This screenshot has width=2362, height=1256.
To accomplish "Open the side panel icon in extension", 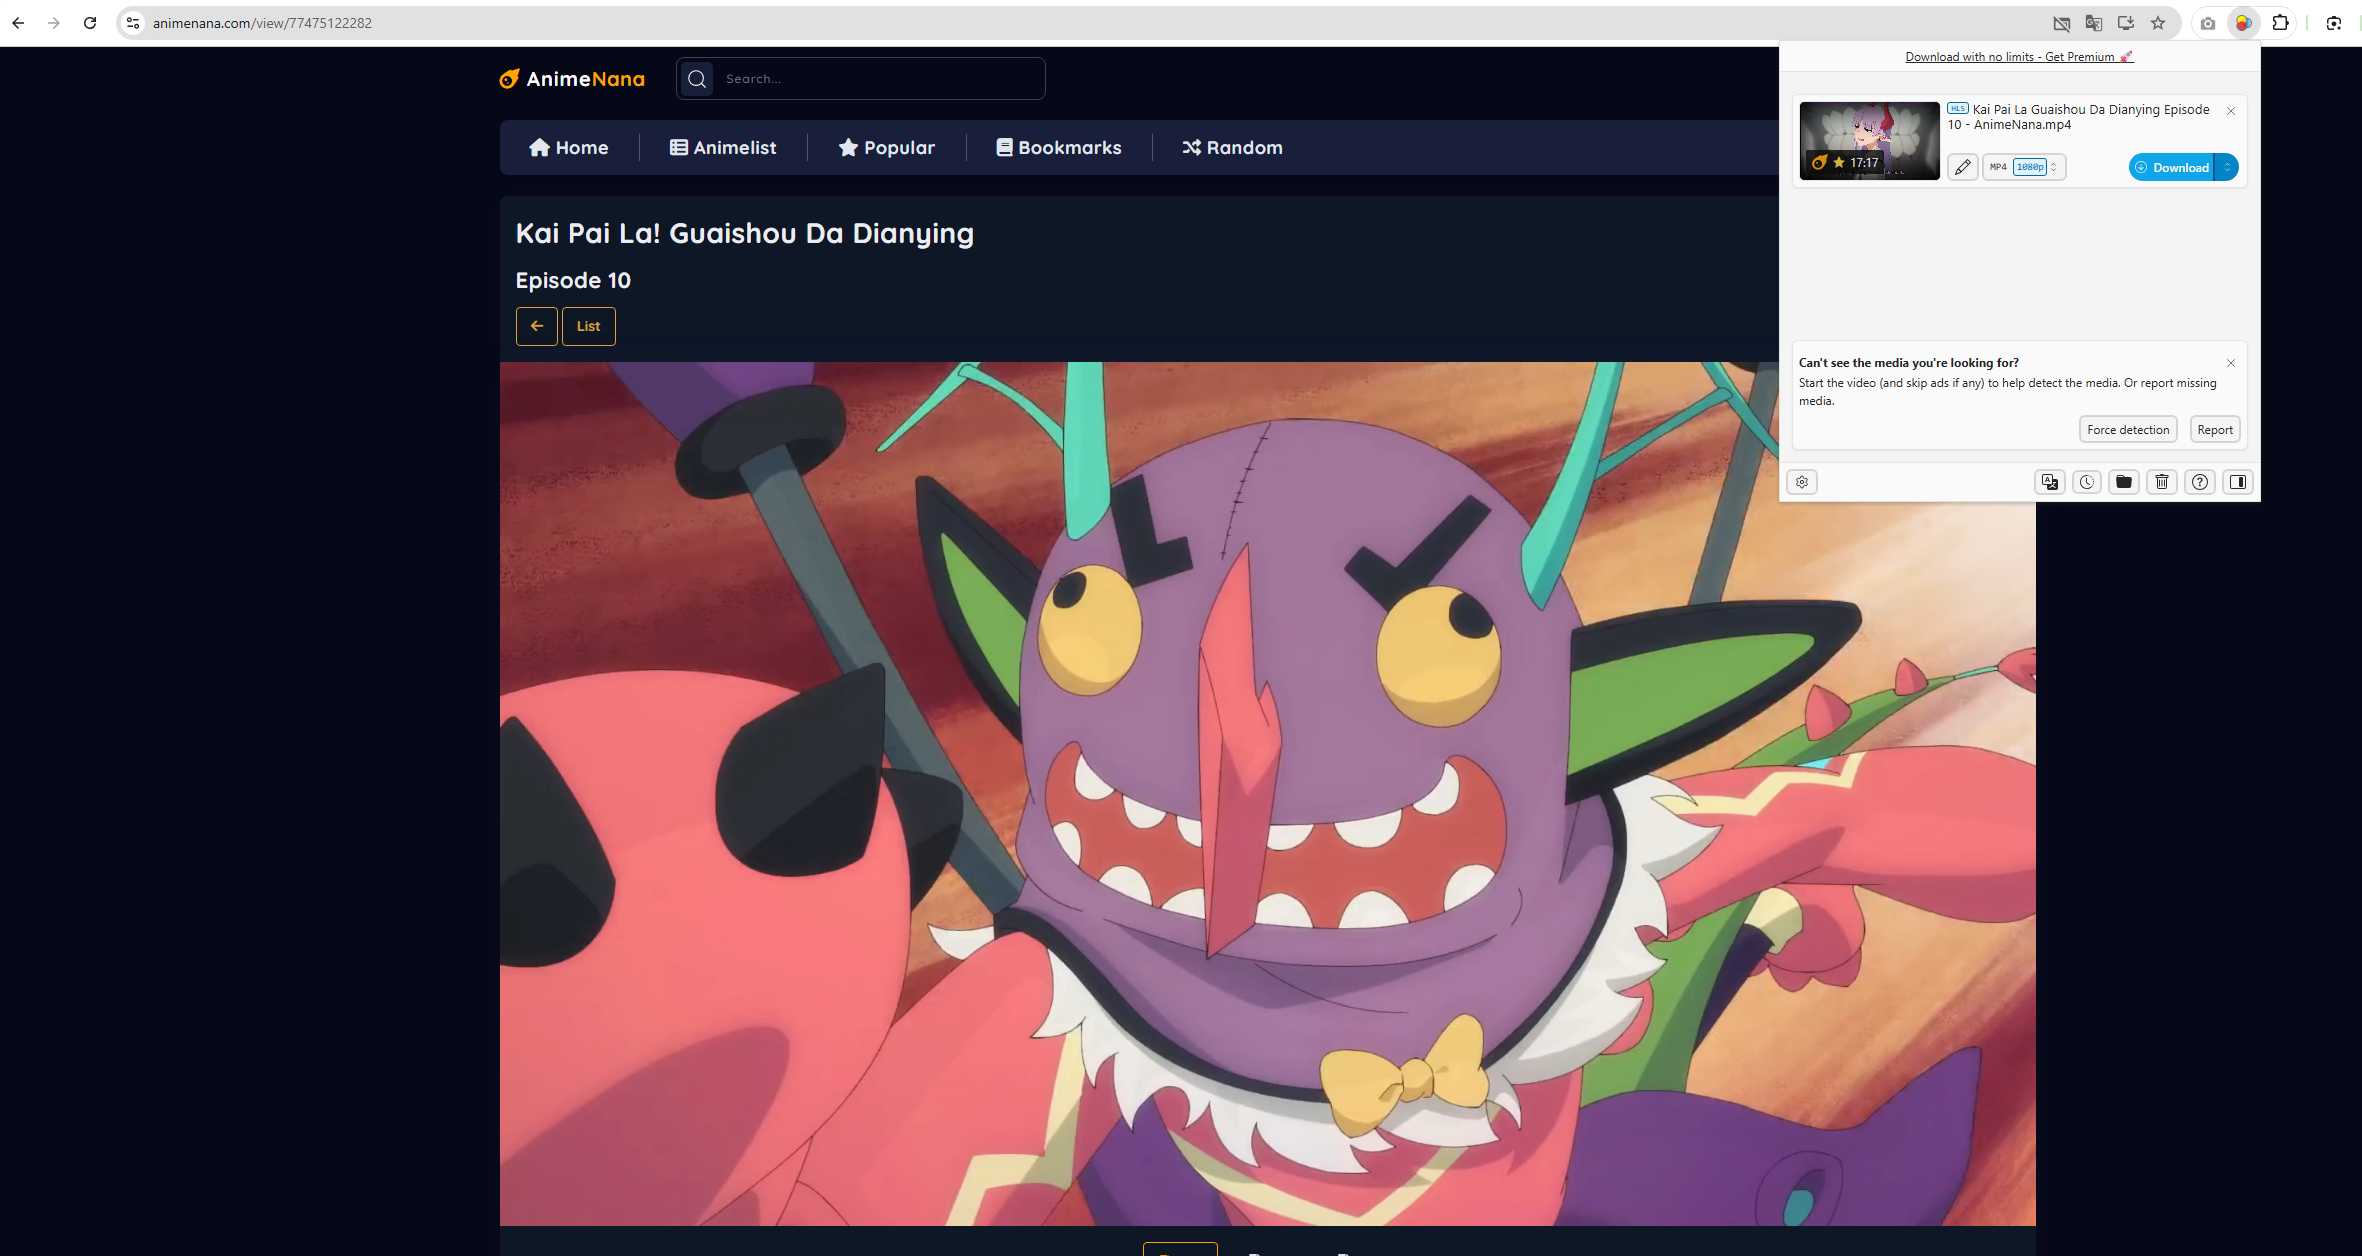I will pos(2238,482).
